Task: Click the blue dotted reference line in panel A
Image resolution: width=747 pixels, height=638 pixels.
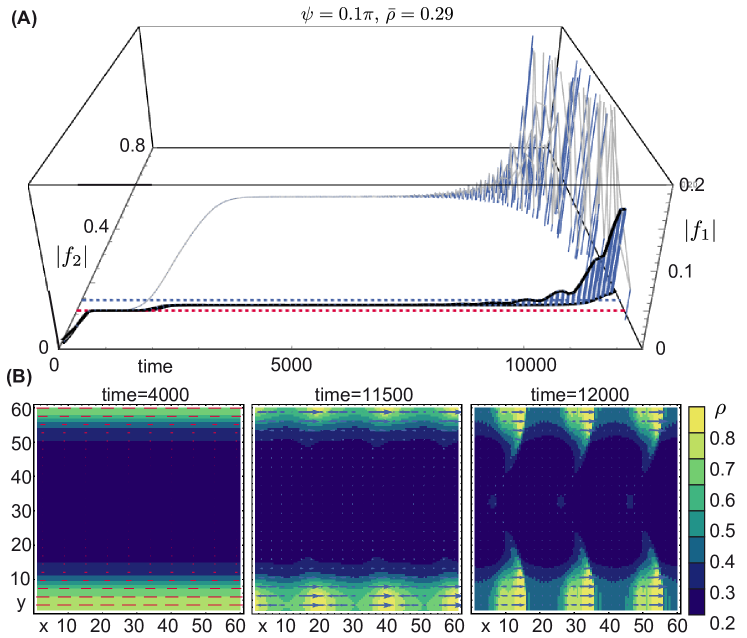Action: tap(350, 300)
